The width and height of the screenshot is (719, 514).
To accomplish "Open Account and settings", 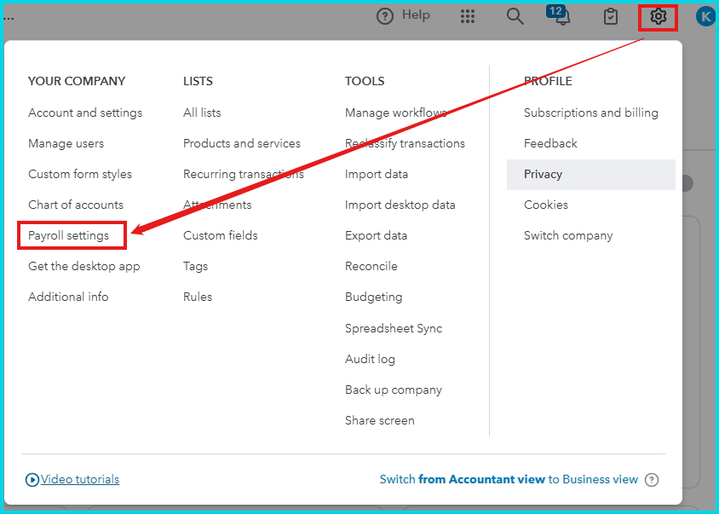I will pos(85,113).
